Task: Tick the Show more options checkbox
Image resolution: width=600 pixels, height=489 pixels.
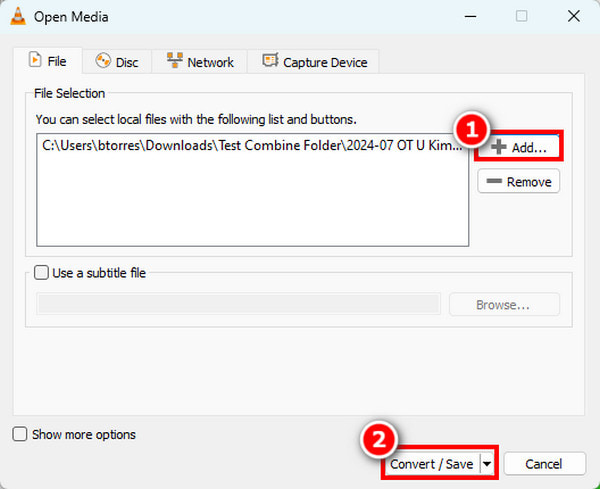Action: coord(20,434)
